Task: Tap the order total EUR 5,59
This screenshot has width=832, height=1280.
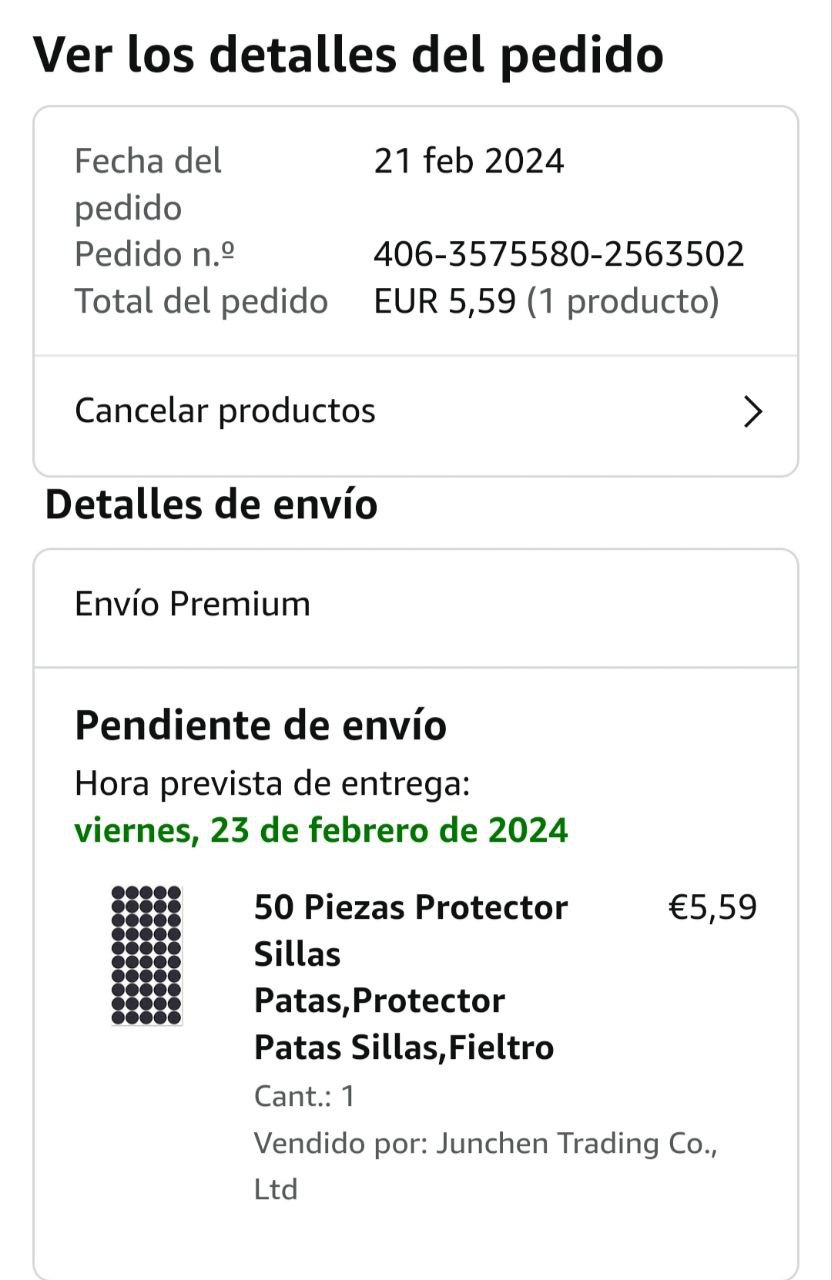Action: tap(445, 301)
